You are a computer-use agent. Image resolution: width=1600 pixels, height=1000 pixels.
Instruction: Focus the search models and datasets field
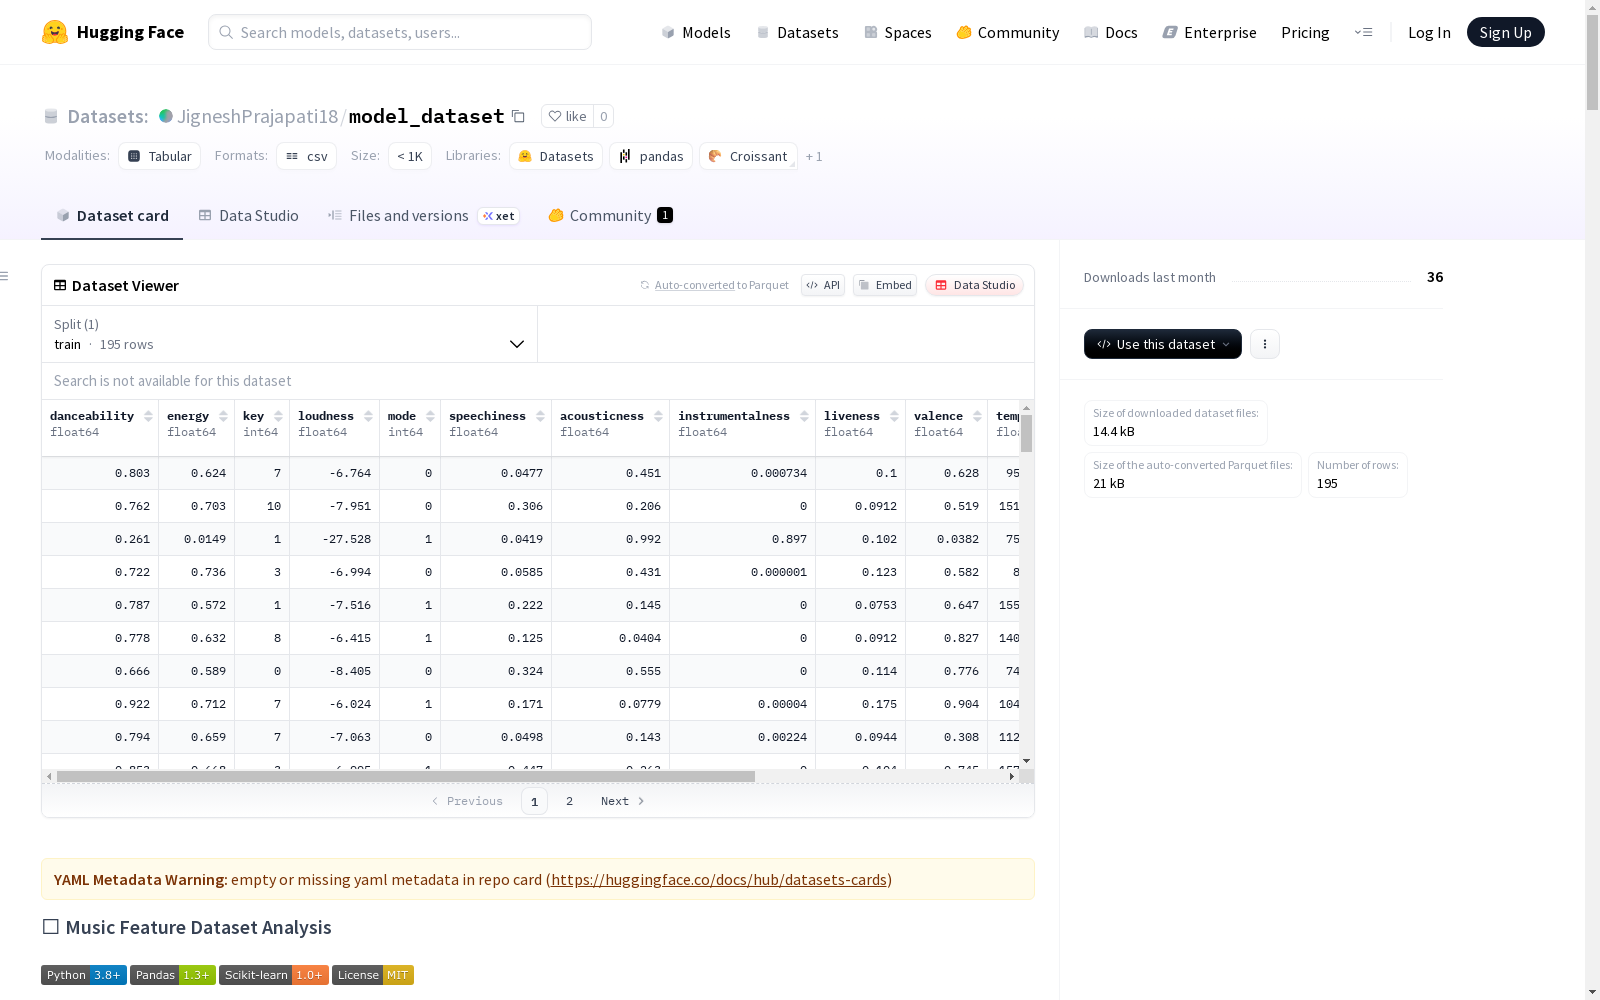(x=400, y=32)
